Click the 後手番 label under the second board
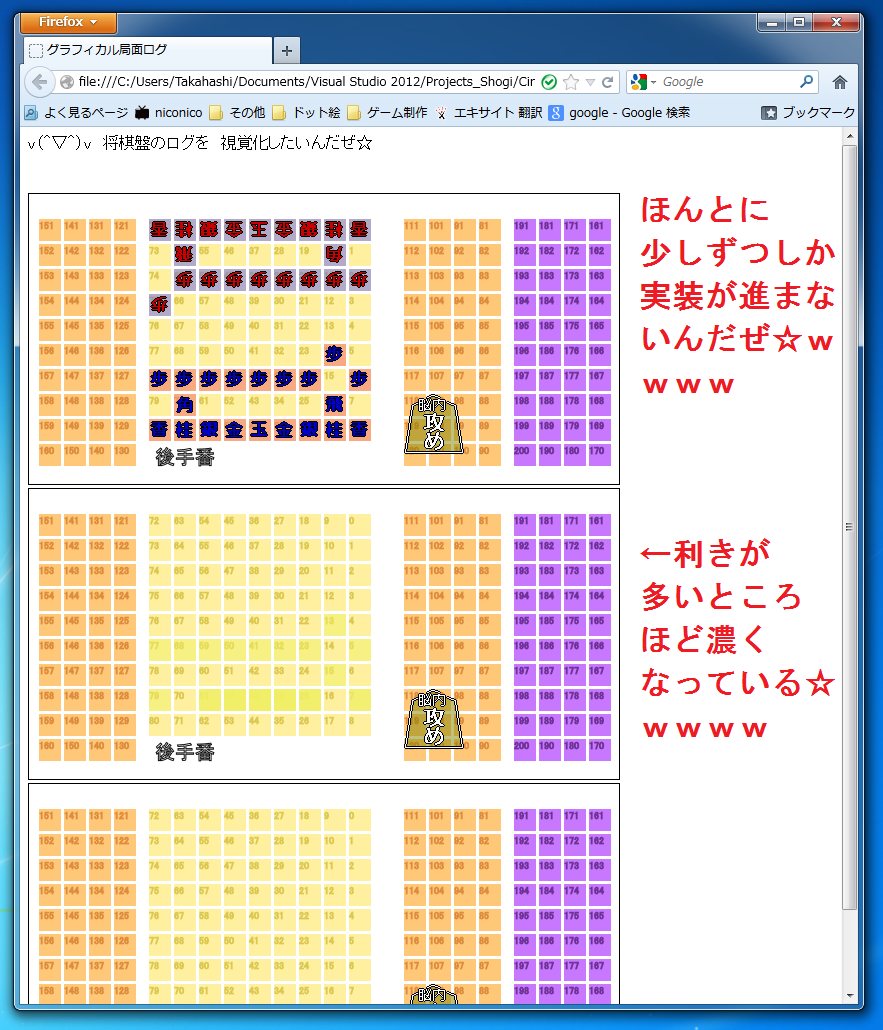 185,752
